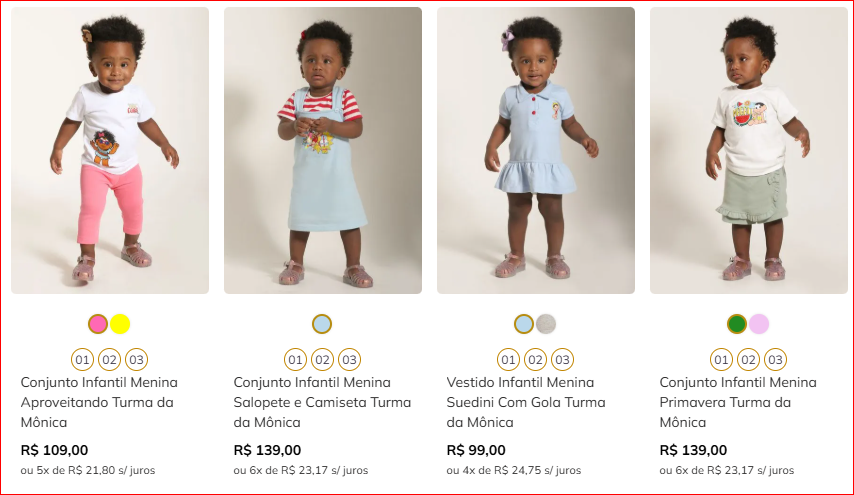The height and width of the screenshot is (495, 854).
Task: Select pink color for Aproveitando set
Action: 98,324
